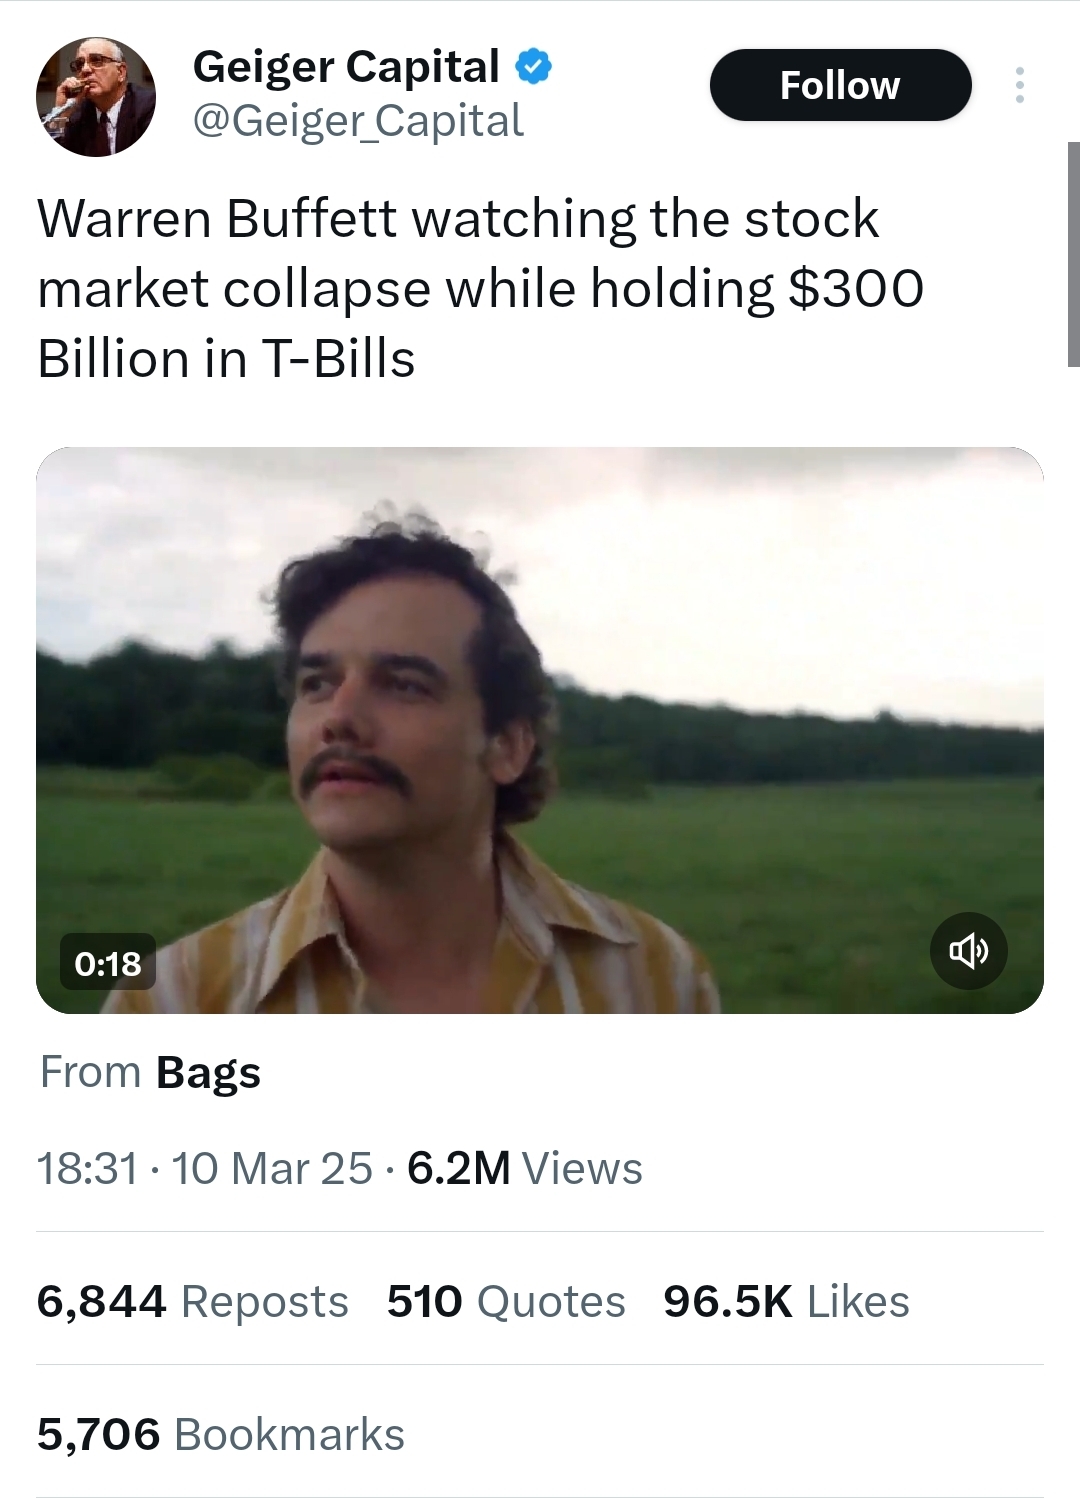Click the Geiger Capital display name

pyautogui.click(x=346, y=67)
